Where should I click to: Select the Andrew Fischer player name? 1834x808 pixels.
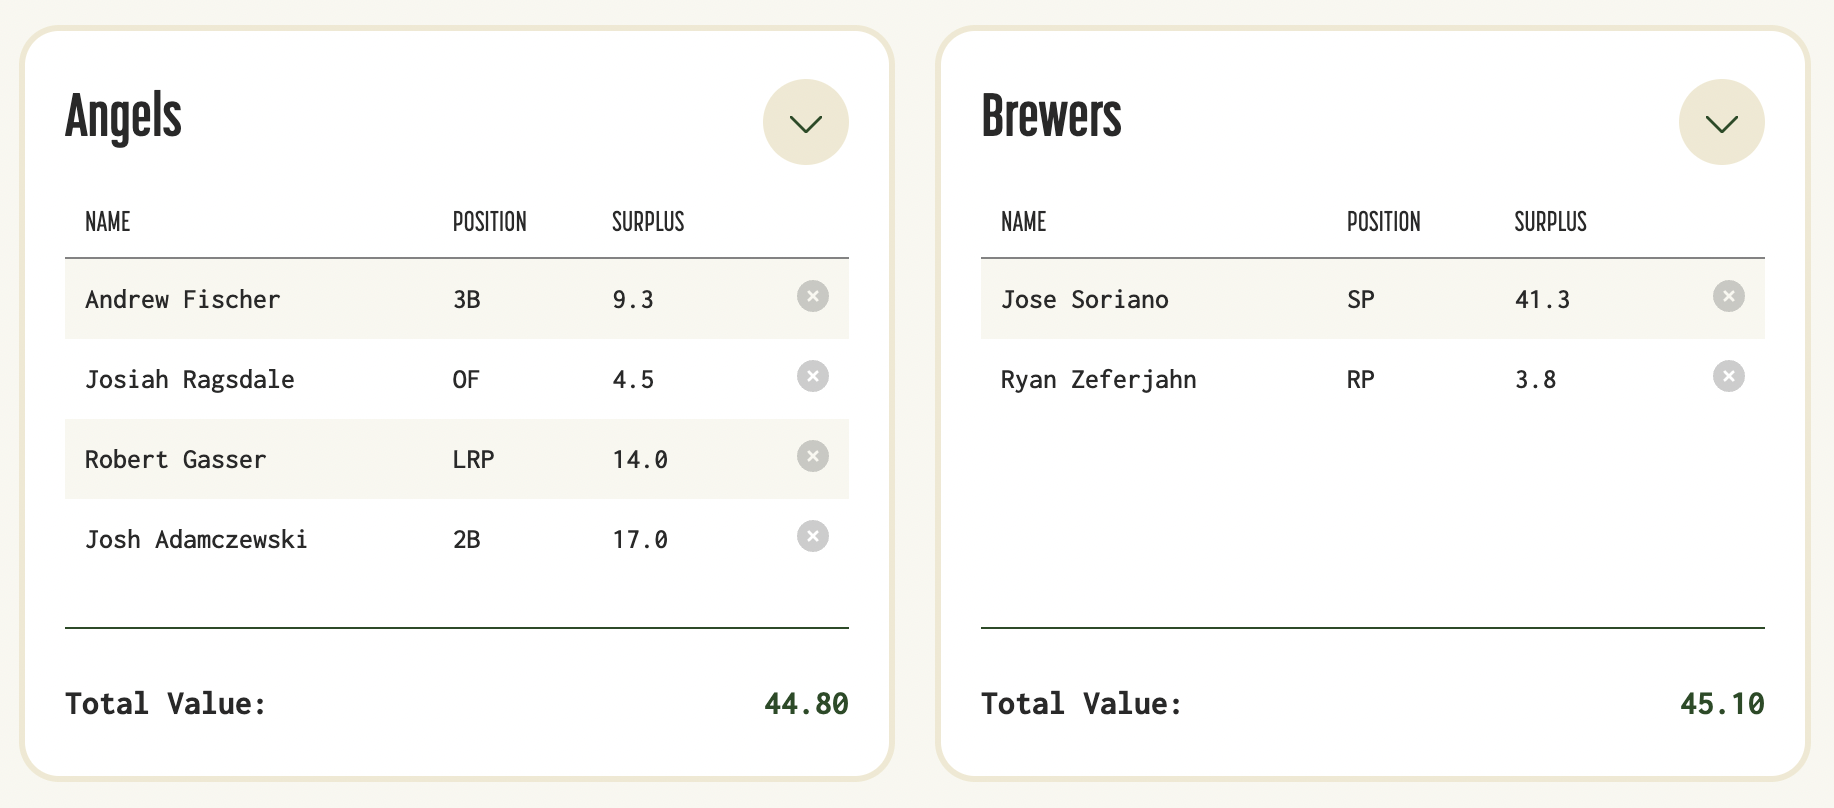tap(183, 299)
